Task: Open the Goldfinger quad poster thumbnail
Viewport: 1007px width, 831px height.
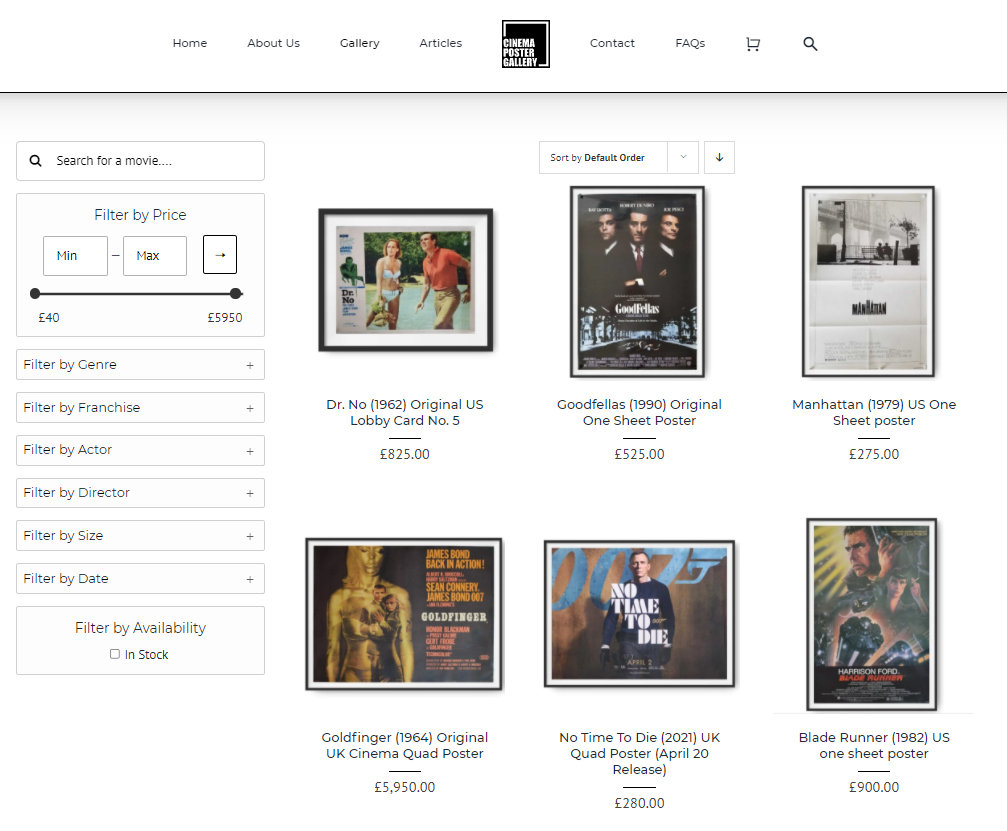Action: coord(404,614)
